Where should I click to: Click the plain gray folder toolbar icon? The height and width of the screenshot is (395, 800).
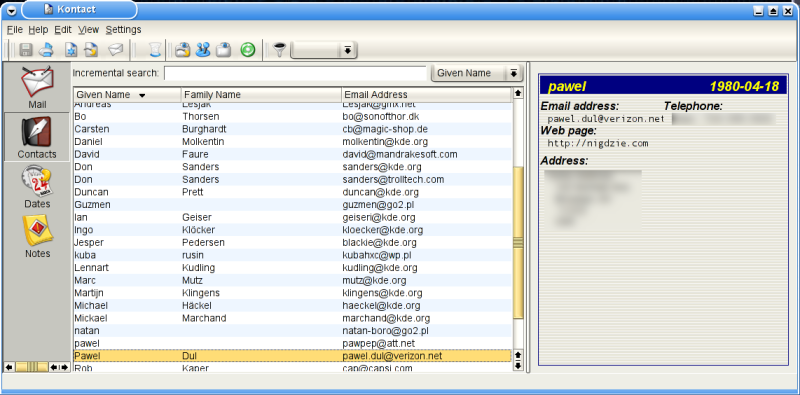pyautogui.click(x=223, y=50)
